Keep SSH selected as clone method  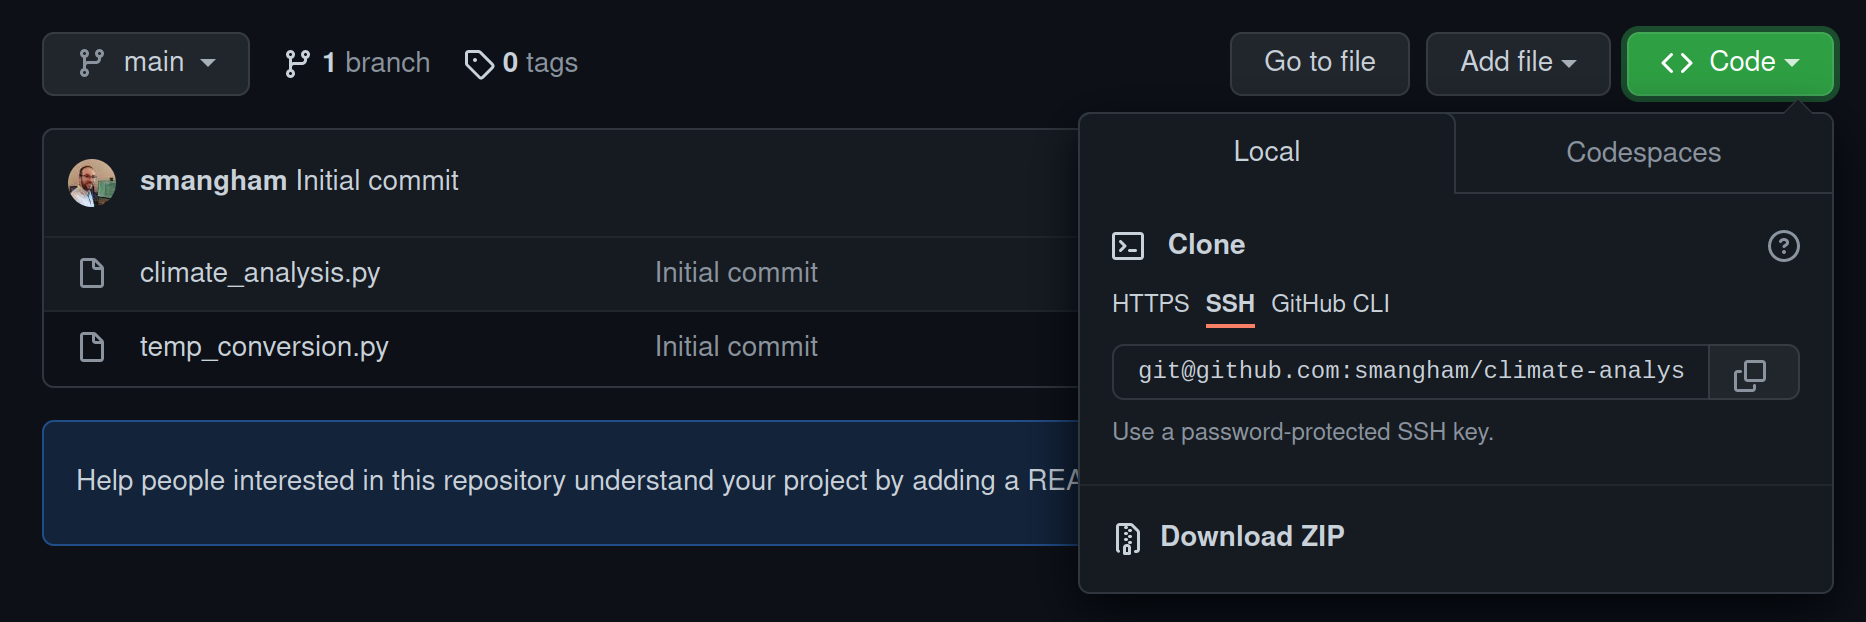coord(1229,303)
